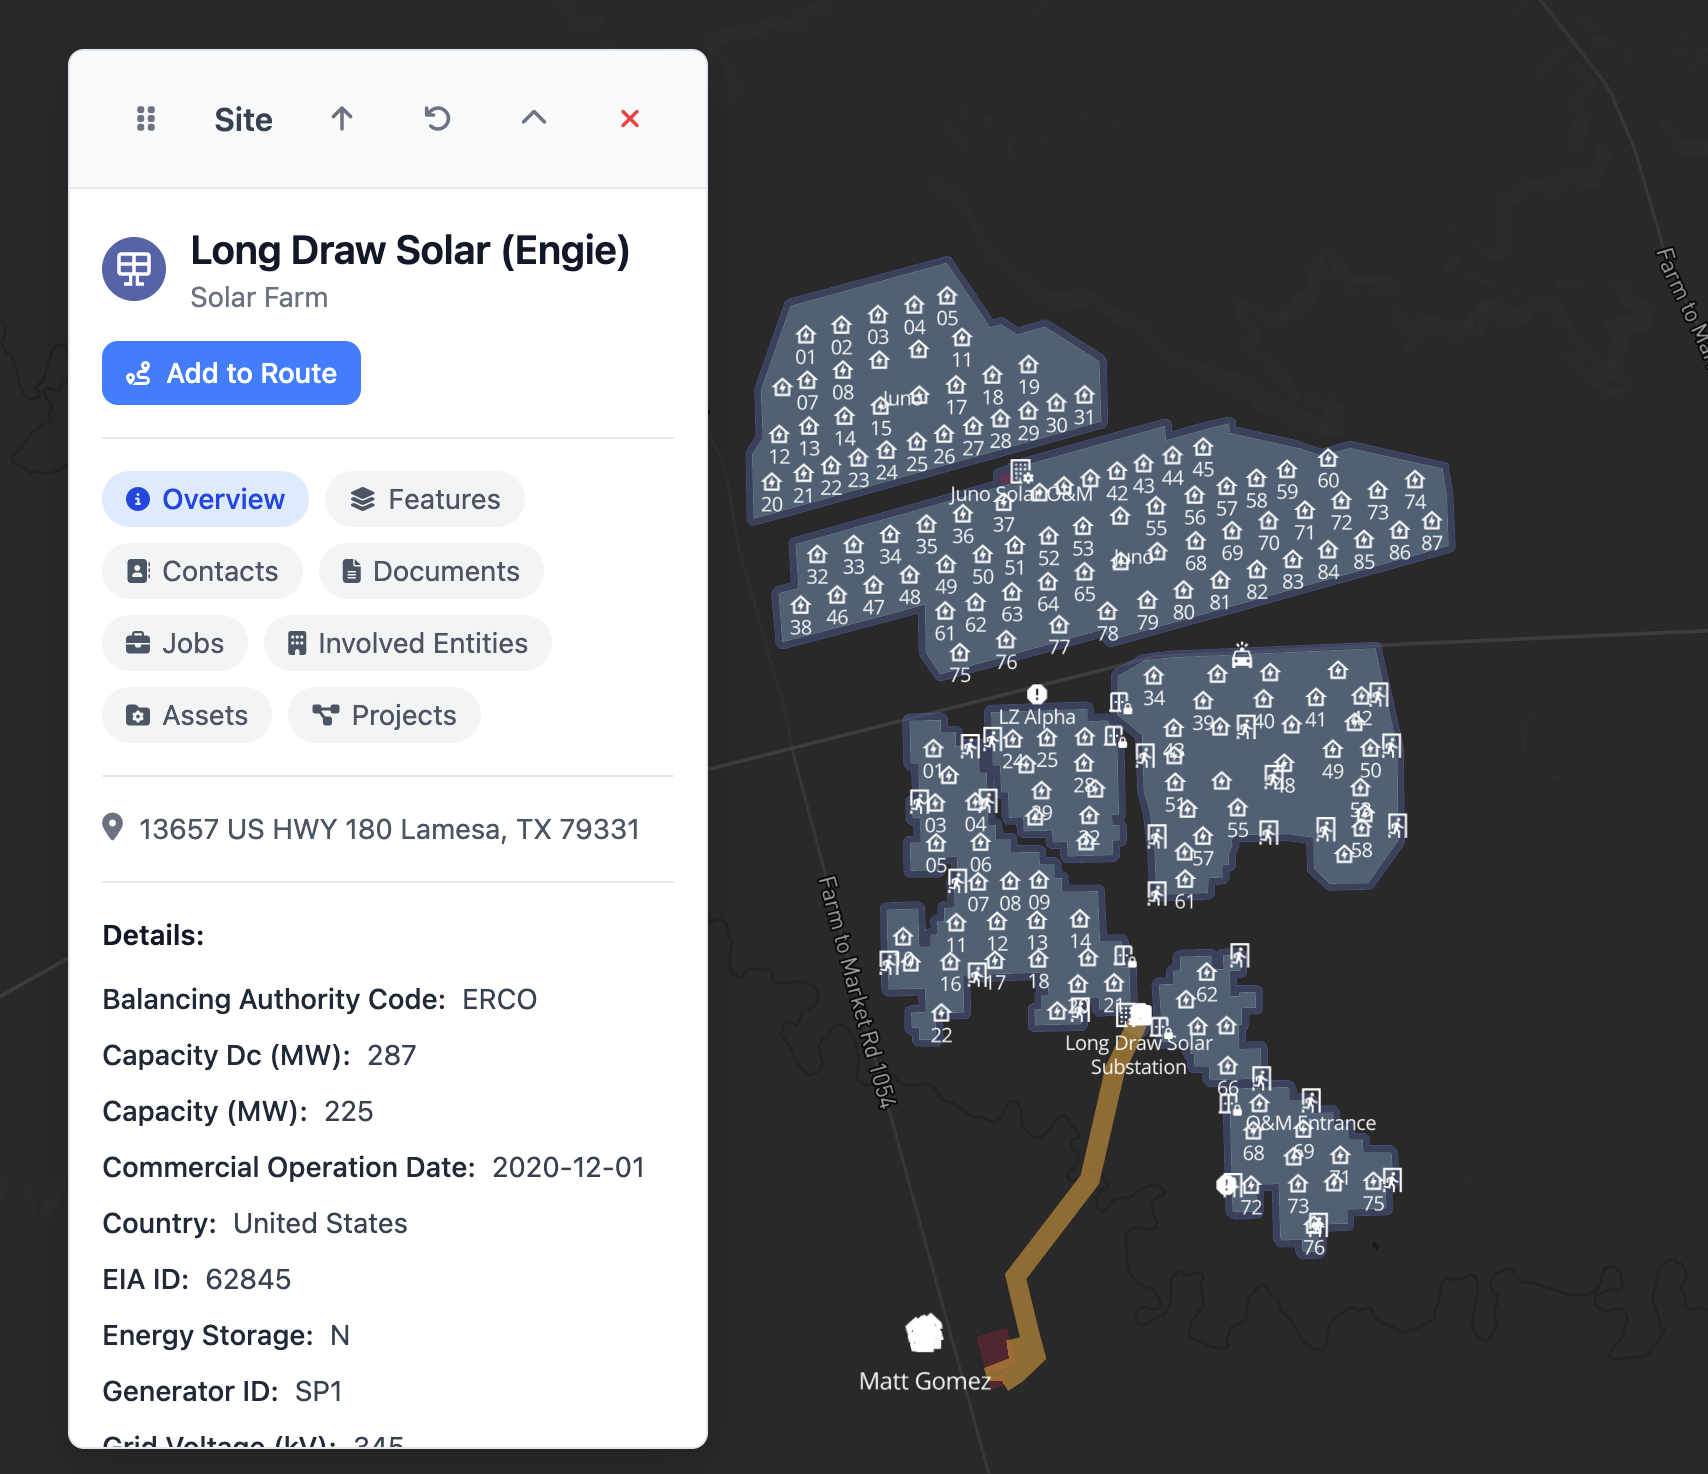Screen dimensions: 1708x1474
Task: Select the Overview tab
Action: pos(205,499)
